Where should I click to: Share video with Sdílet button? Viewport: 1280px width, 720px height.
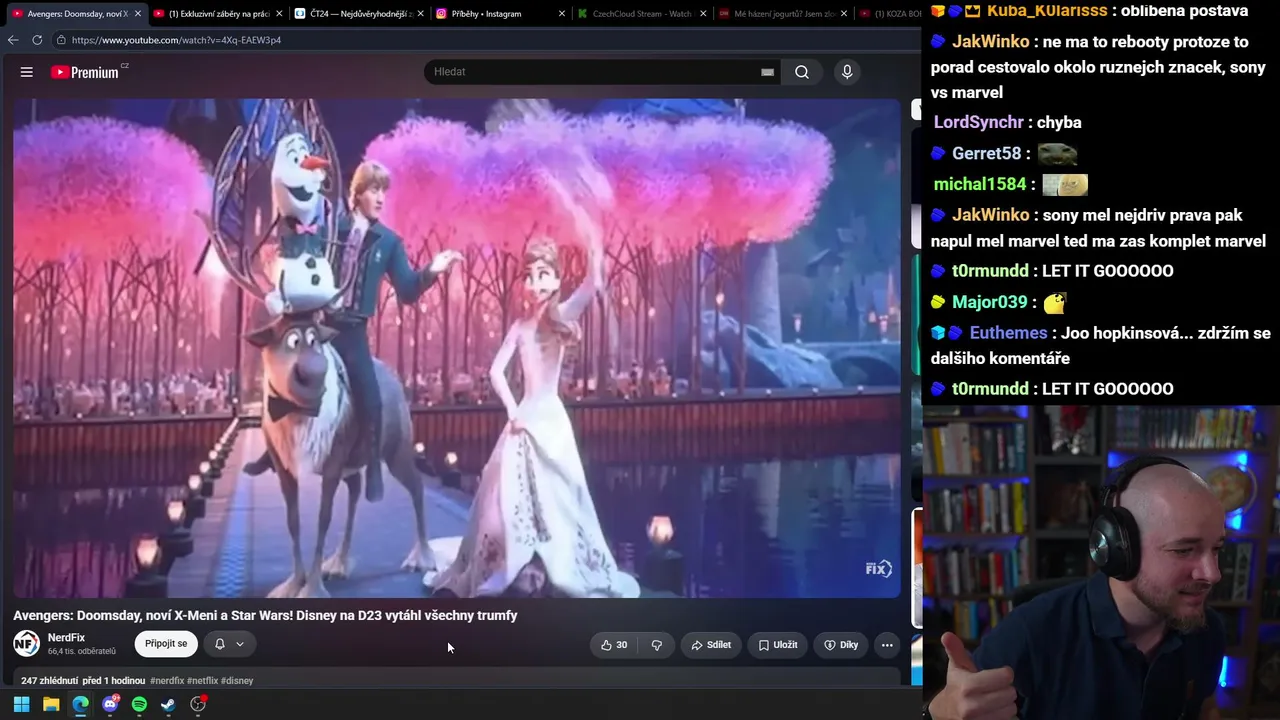[x=711, y=645]
